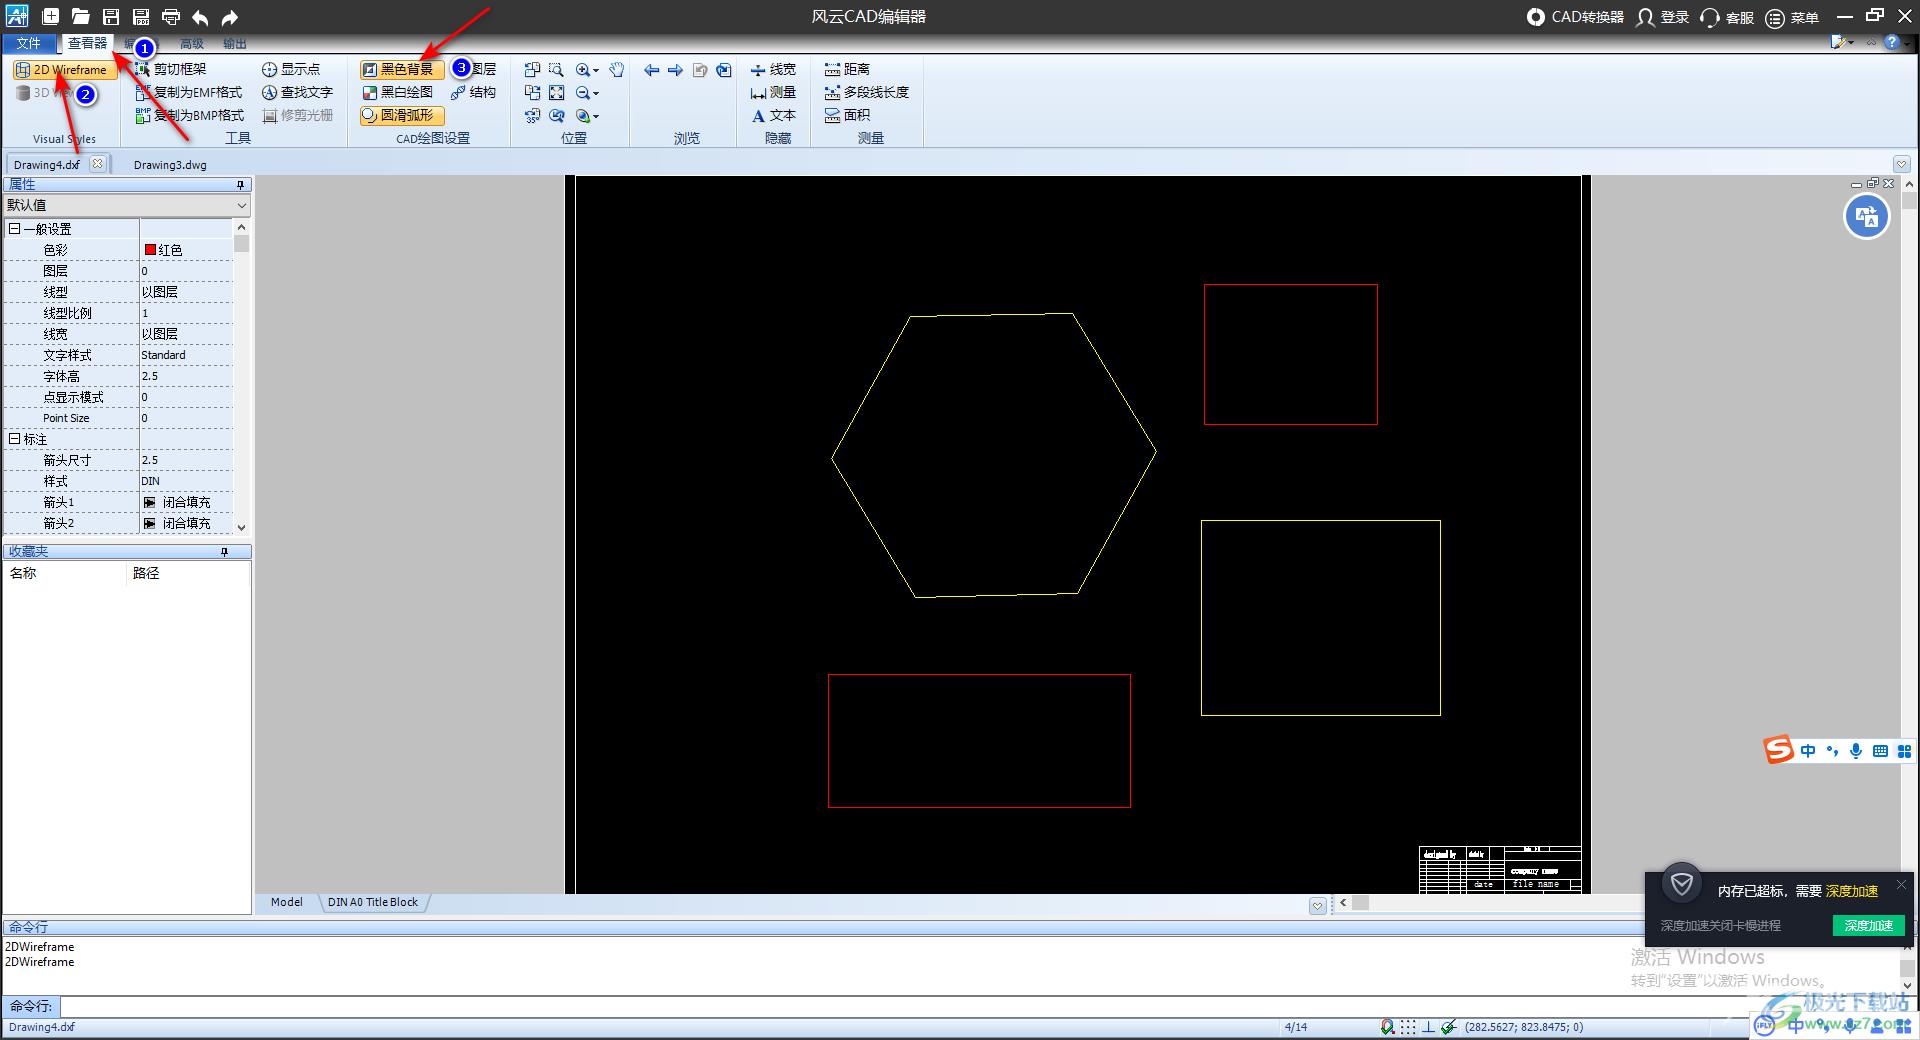Image resolution: width=1920 pixels, height=1040 pixels.
Task: Click the ortho mode icon in status bar
Action: 1428,1027
